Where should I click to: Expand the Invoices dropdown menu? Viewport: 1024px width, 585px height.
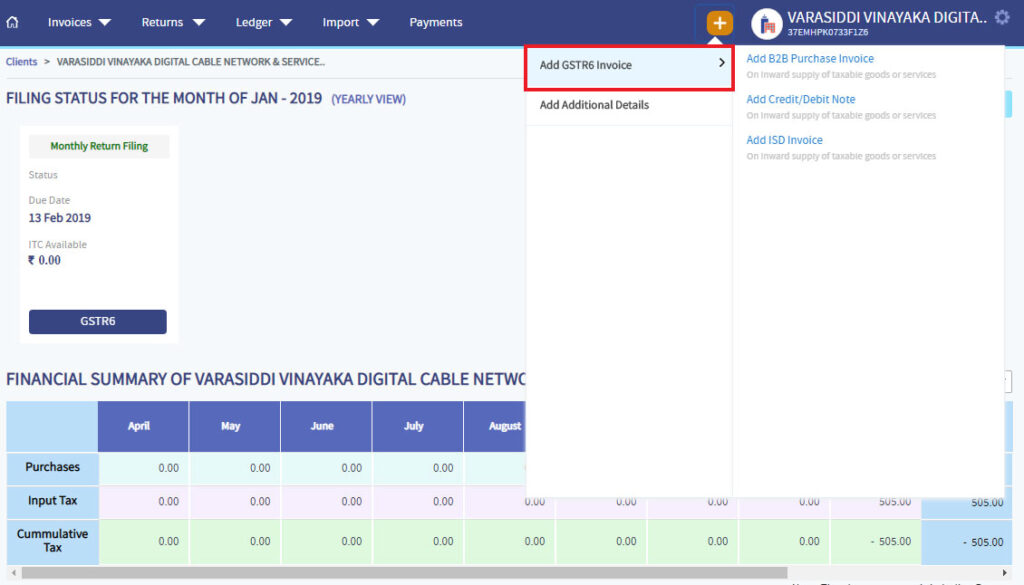click(x=78, y=21)
